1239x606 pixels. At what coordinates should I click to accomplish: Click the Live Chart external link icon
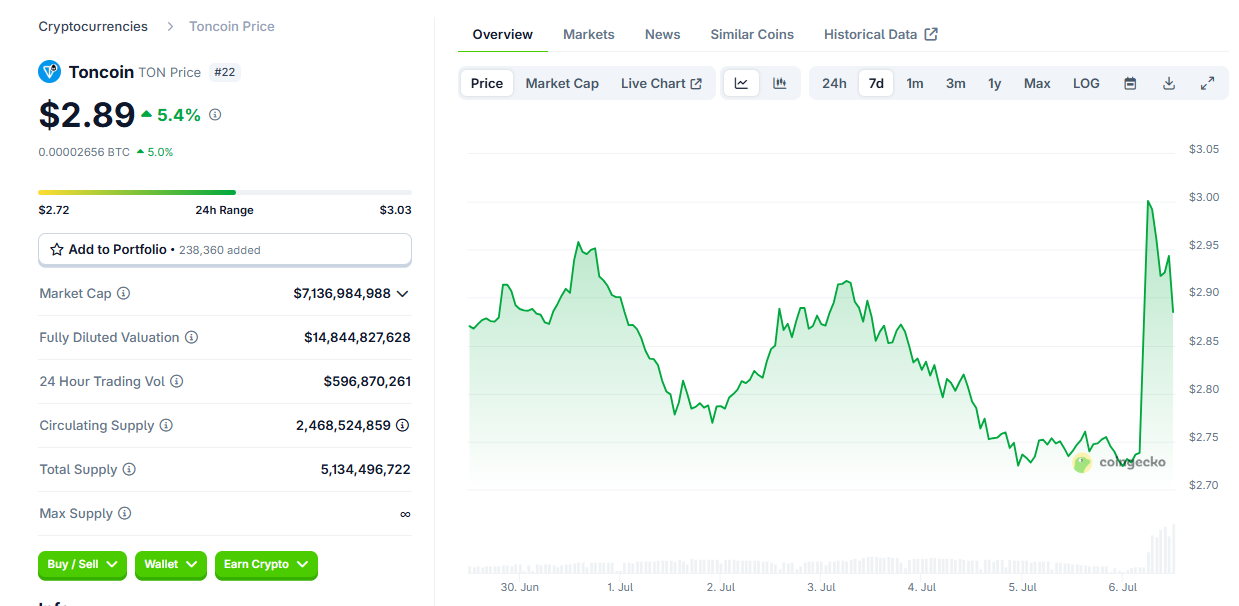click(696, 83)
